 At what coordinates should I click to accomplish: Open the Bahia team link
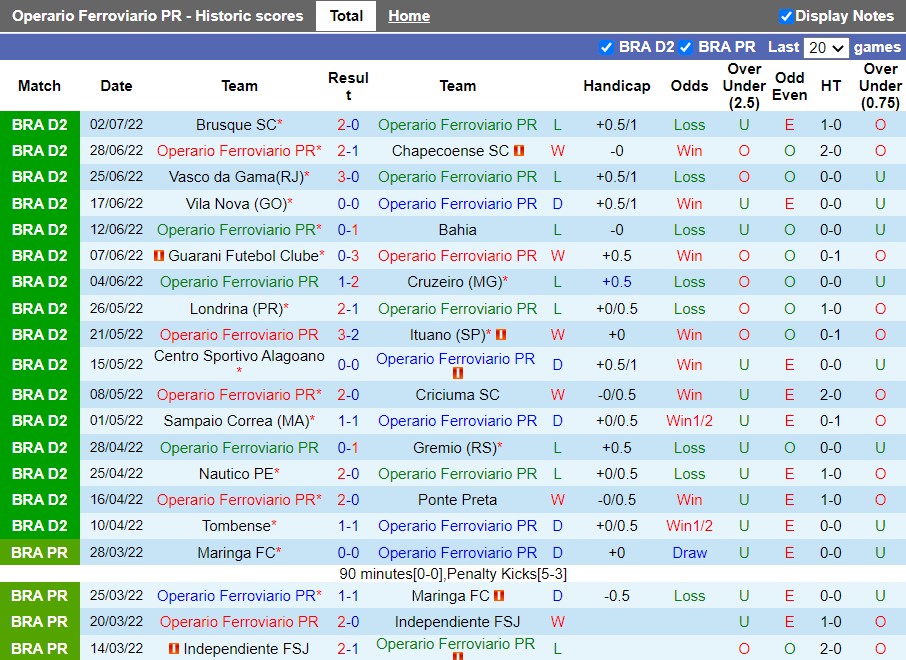tap(457, 230)
